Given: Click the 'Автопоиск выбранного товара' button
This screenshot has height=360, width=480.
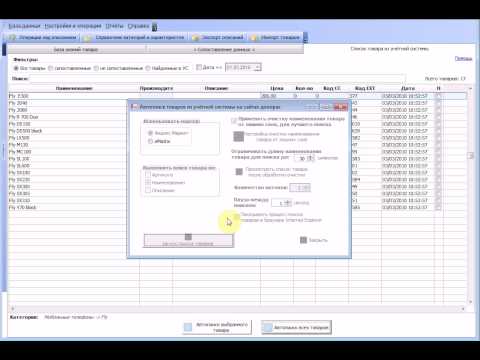Looking at the screenshot, I should pyautogui.click(x=217, y=327).
